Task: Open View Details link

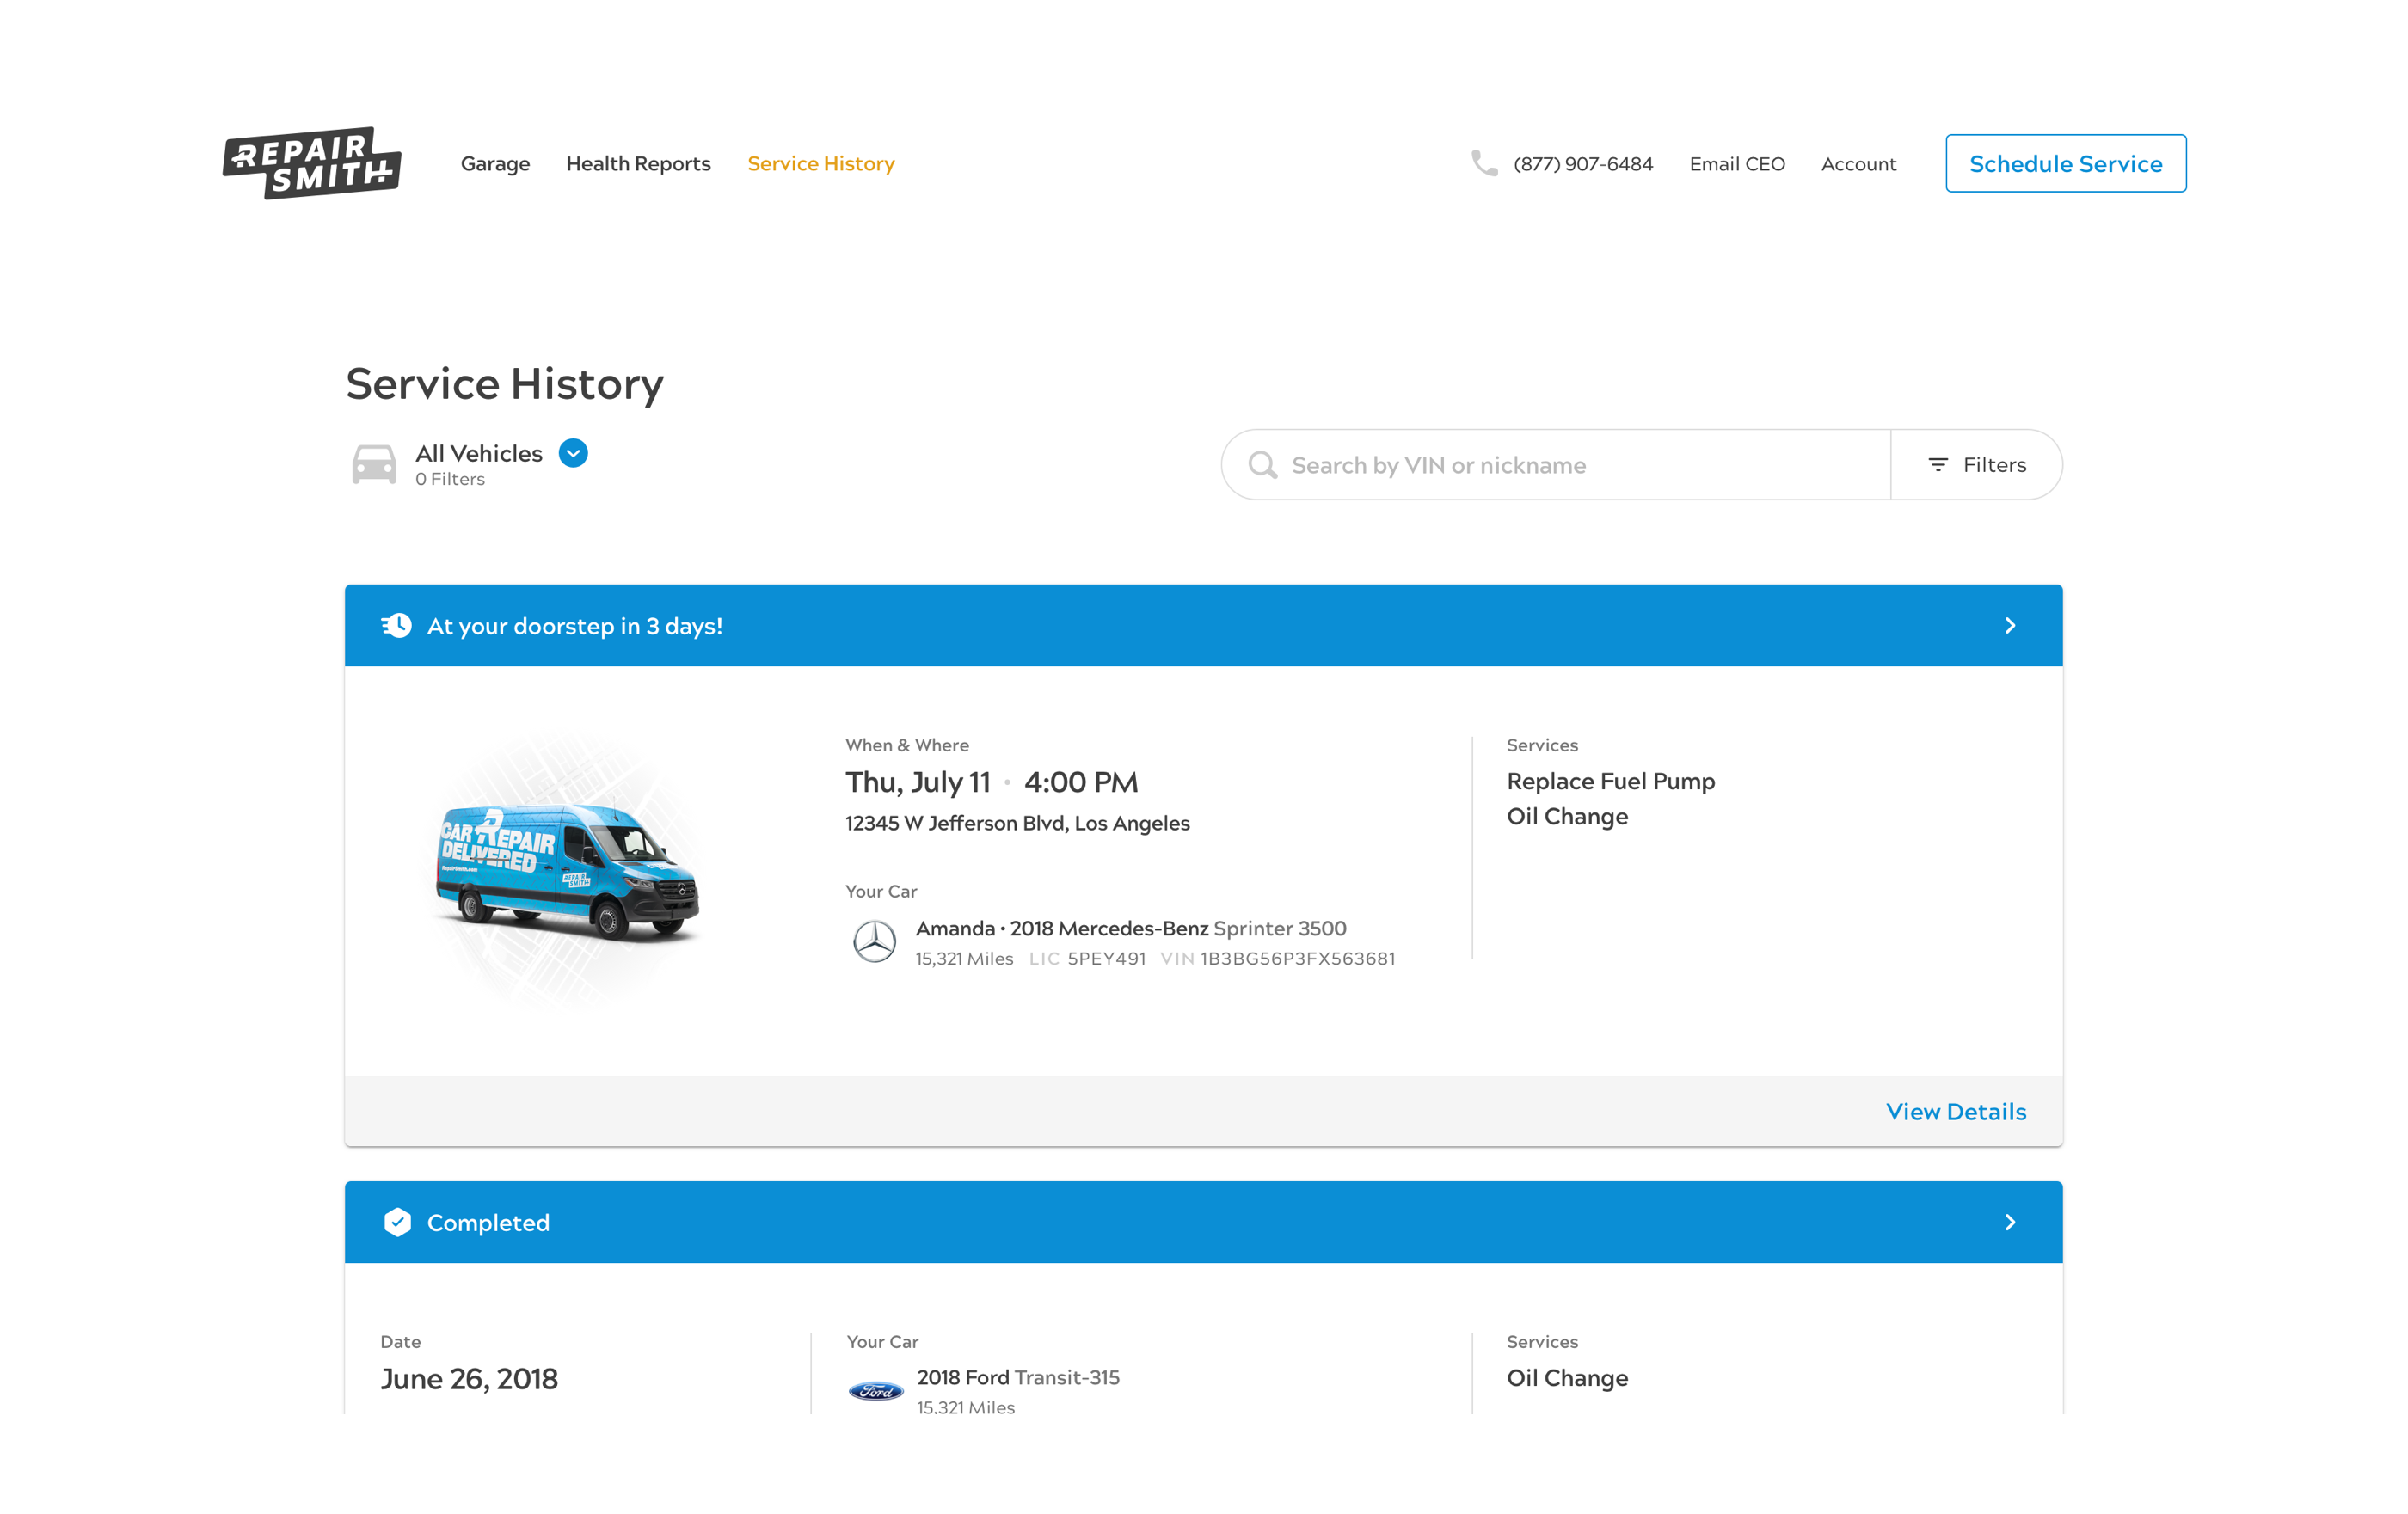Action: pyautogui.click(x=1955, y=1112)
